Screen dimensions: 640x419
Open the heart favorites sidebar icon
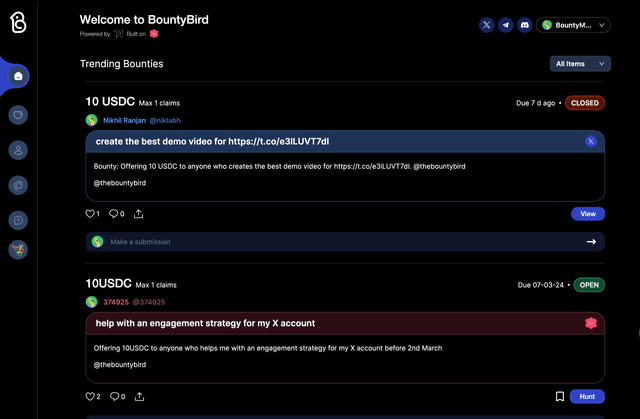pyautogui.click(x=18, y=115)
